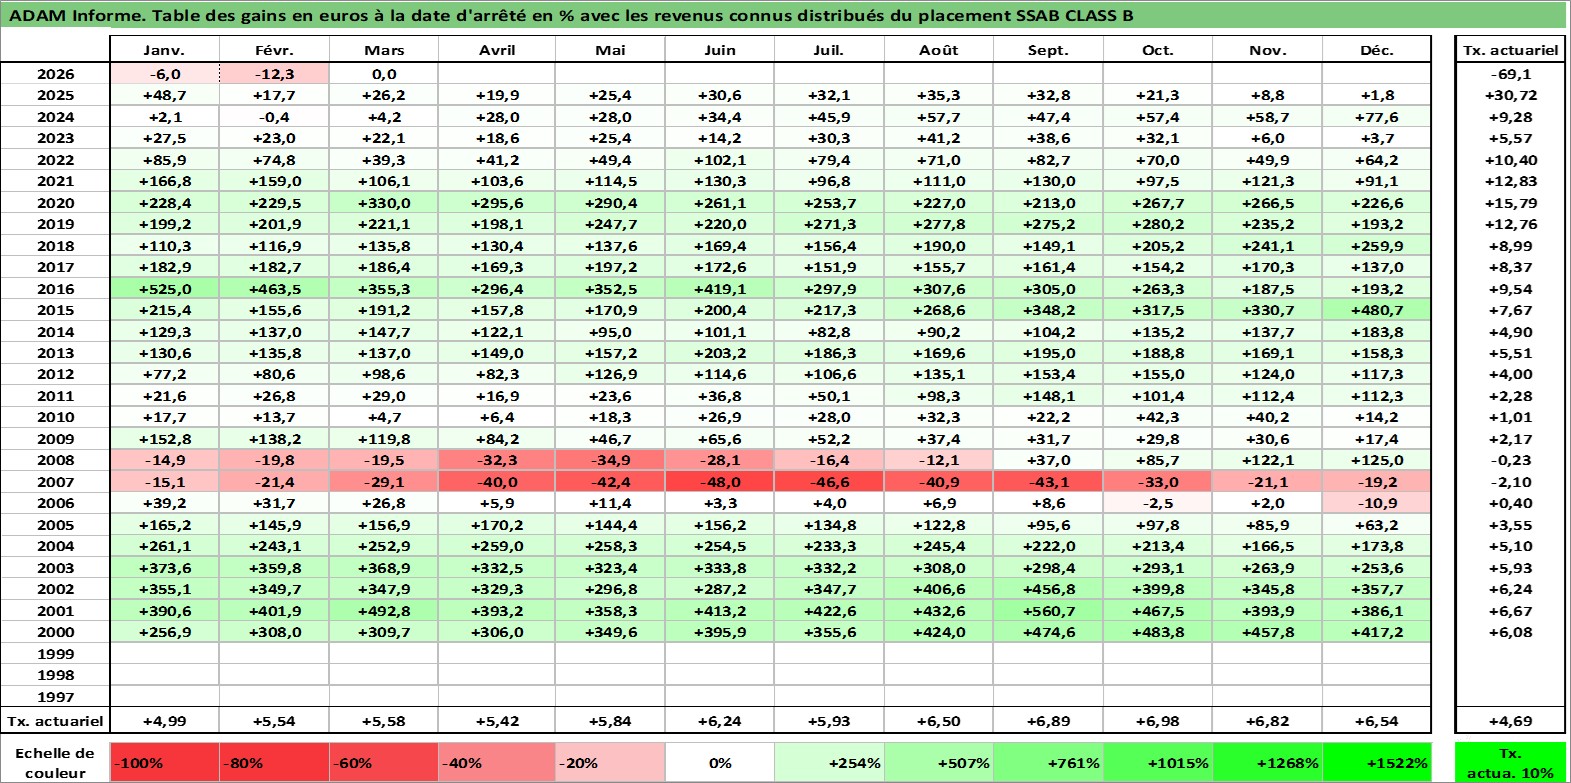Select the 0% white scale cell
Viewport: 1571px width, 783px height.
(x=719, y=762)
